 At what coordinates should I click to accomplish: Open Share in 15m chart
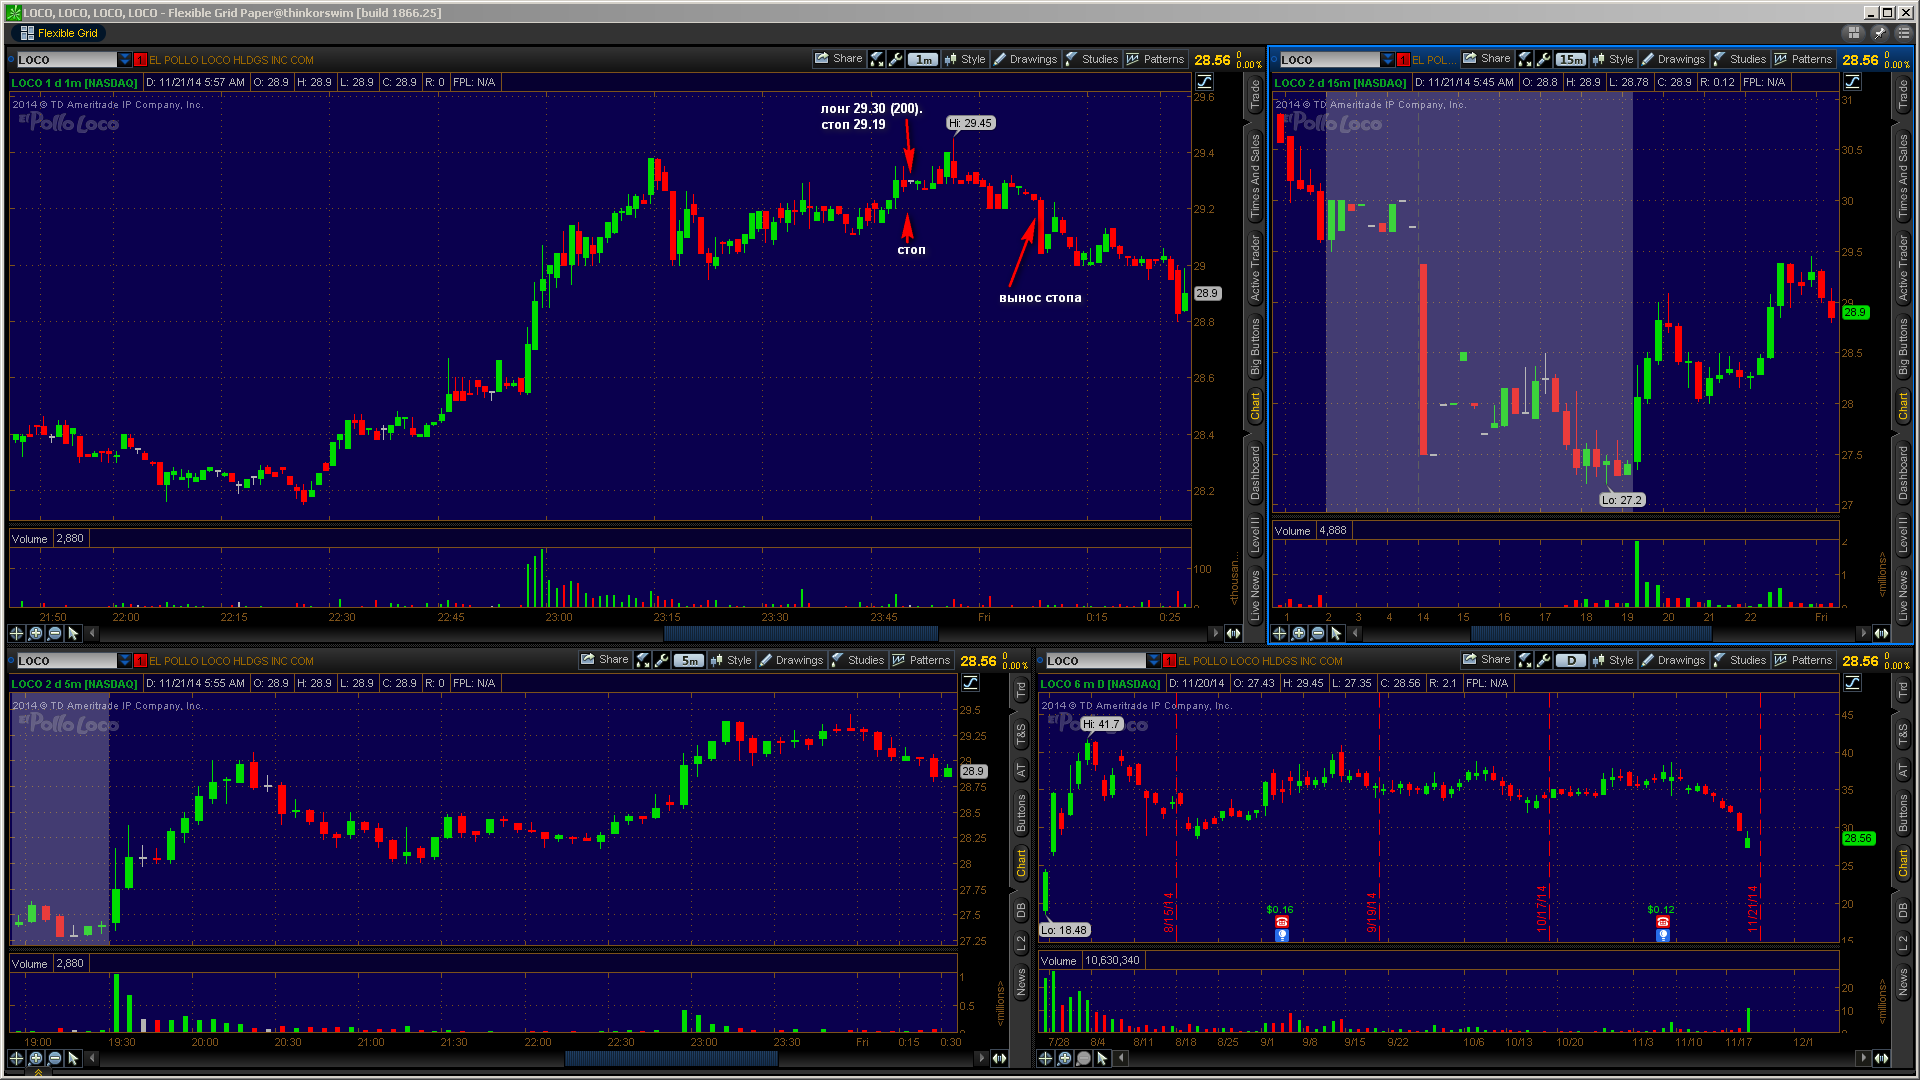pos(1486,59)
